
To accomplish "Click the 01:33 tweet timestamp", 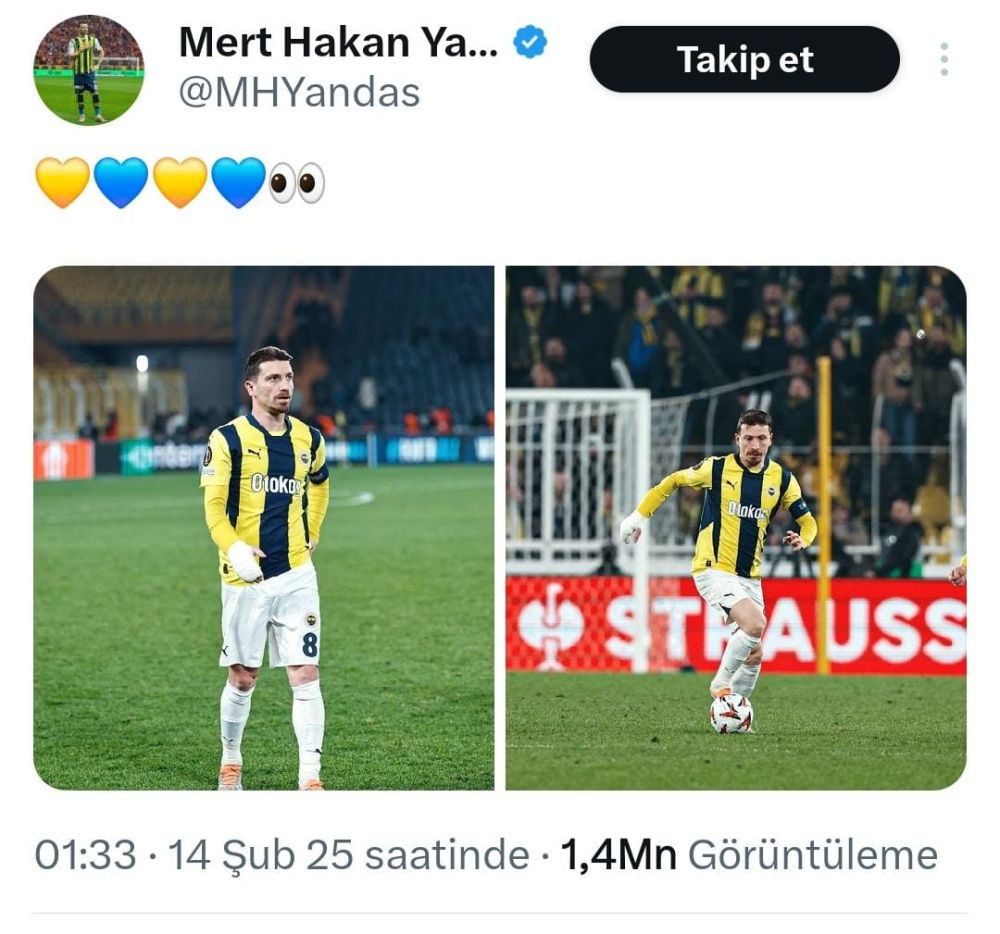I will click(x=85, y=854).
